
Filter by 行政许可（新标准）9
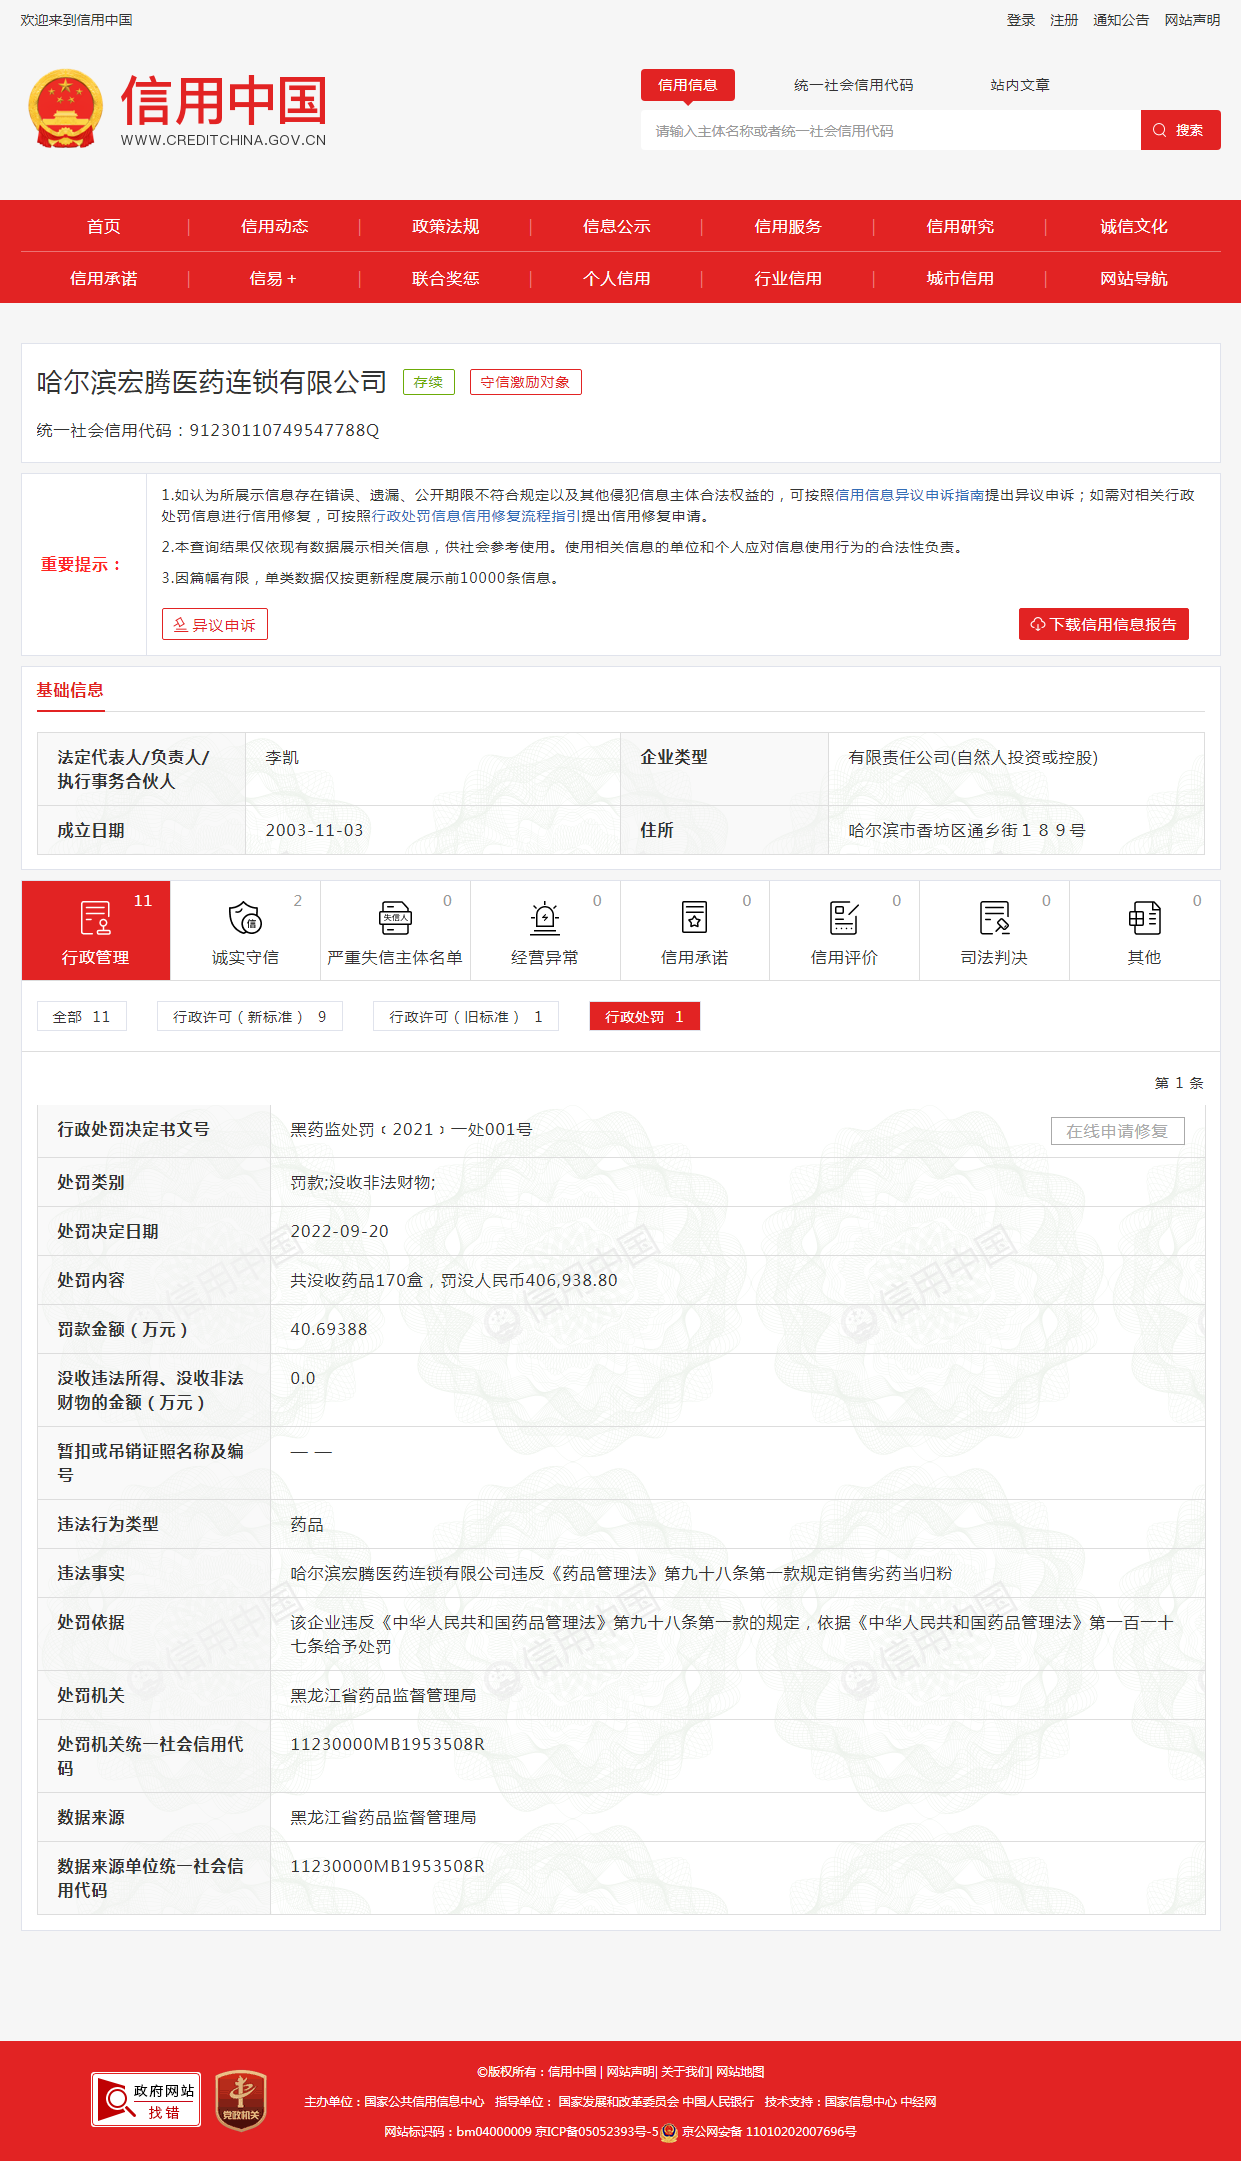(x=250, y=1016)
